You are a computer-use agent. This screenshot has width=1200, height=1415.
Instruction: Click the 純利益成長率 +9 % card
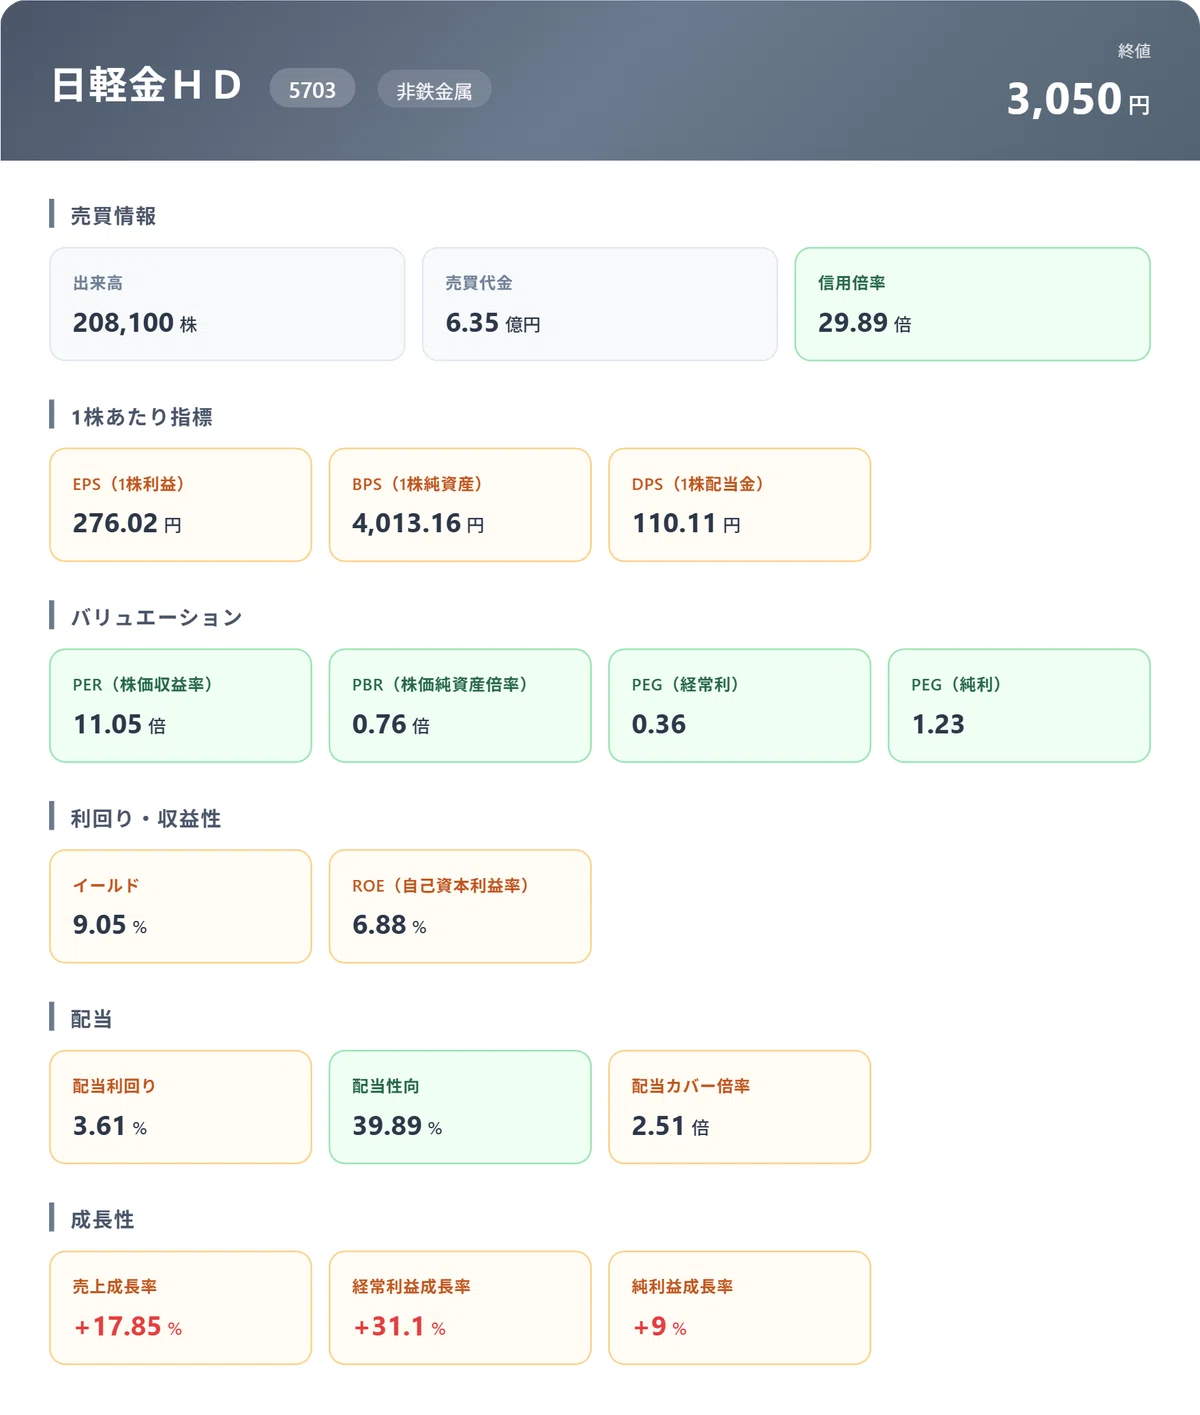[740, 1308]
